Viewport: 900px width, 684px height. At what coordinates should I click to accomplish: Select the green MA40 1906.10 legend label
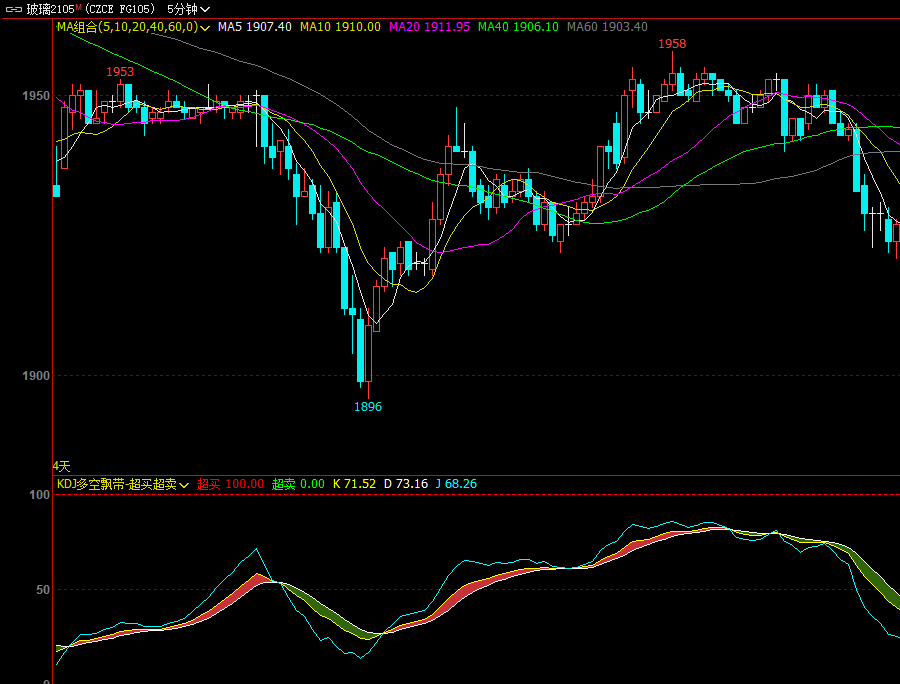tap(518, 27)
